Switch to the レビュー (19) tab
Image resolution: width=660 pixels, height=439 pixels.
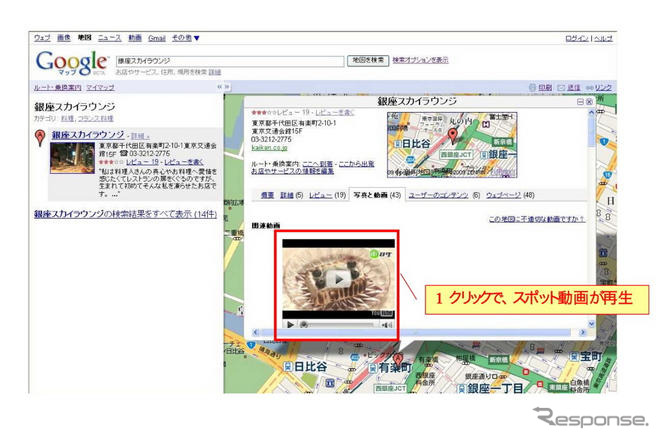pos(327,195)
